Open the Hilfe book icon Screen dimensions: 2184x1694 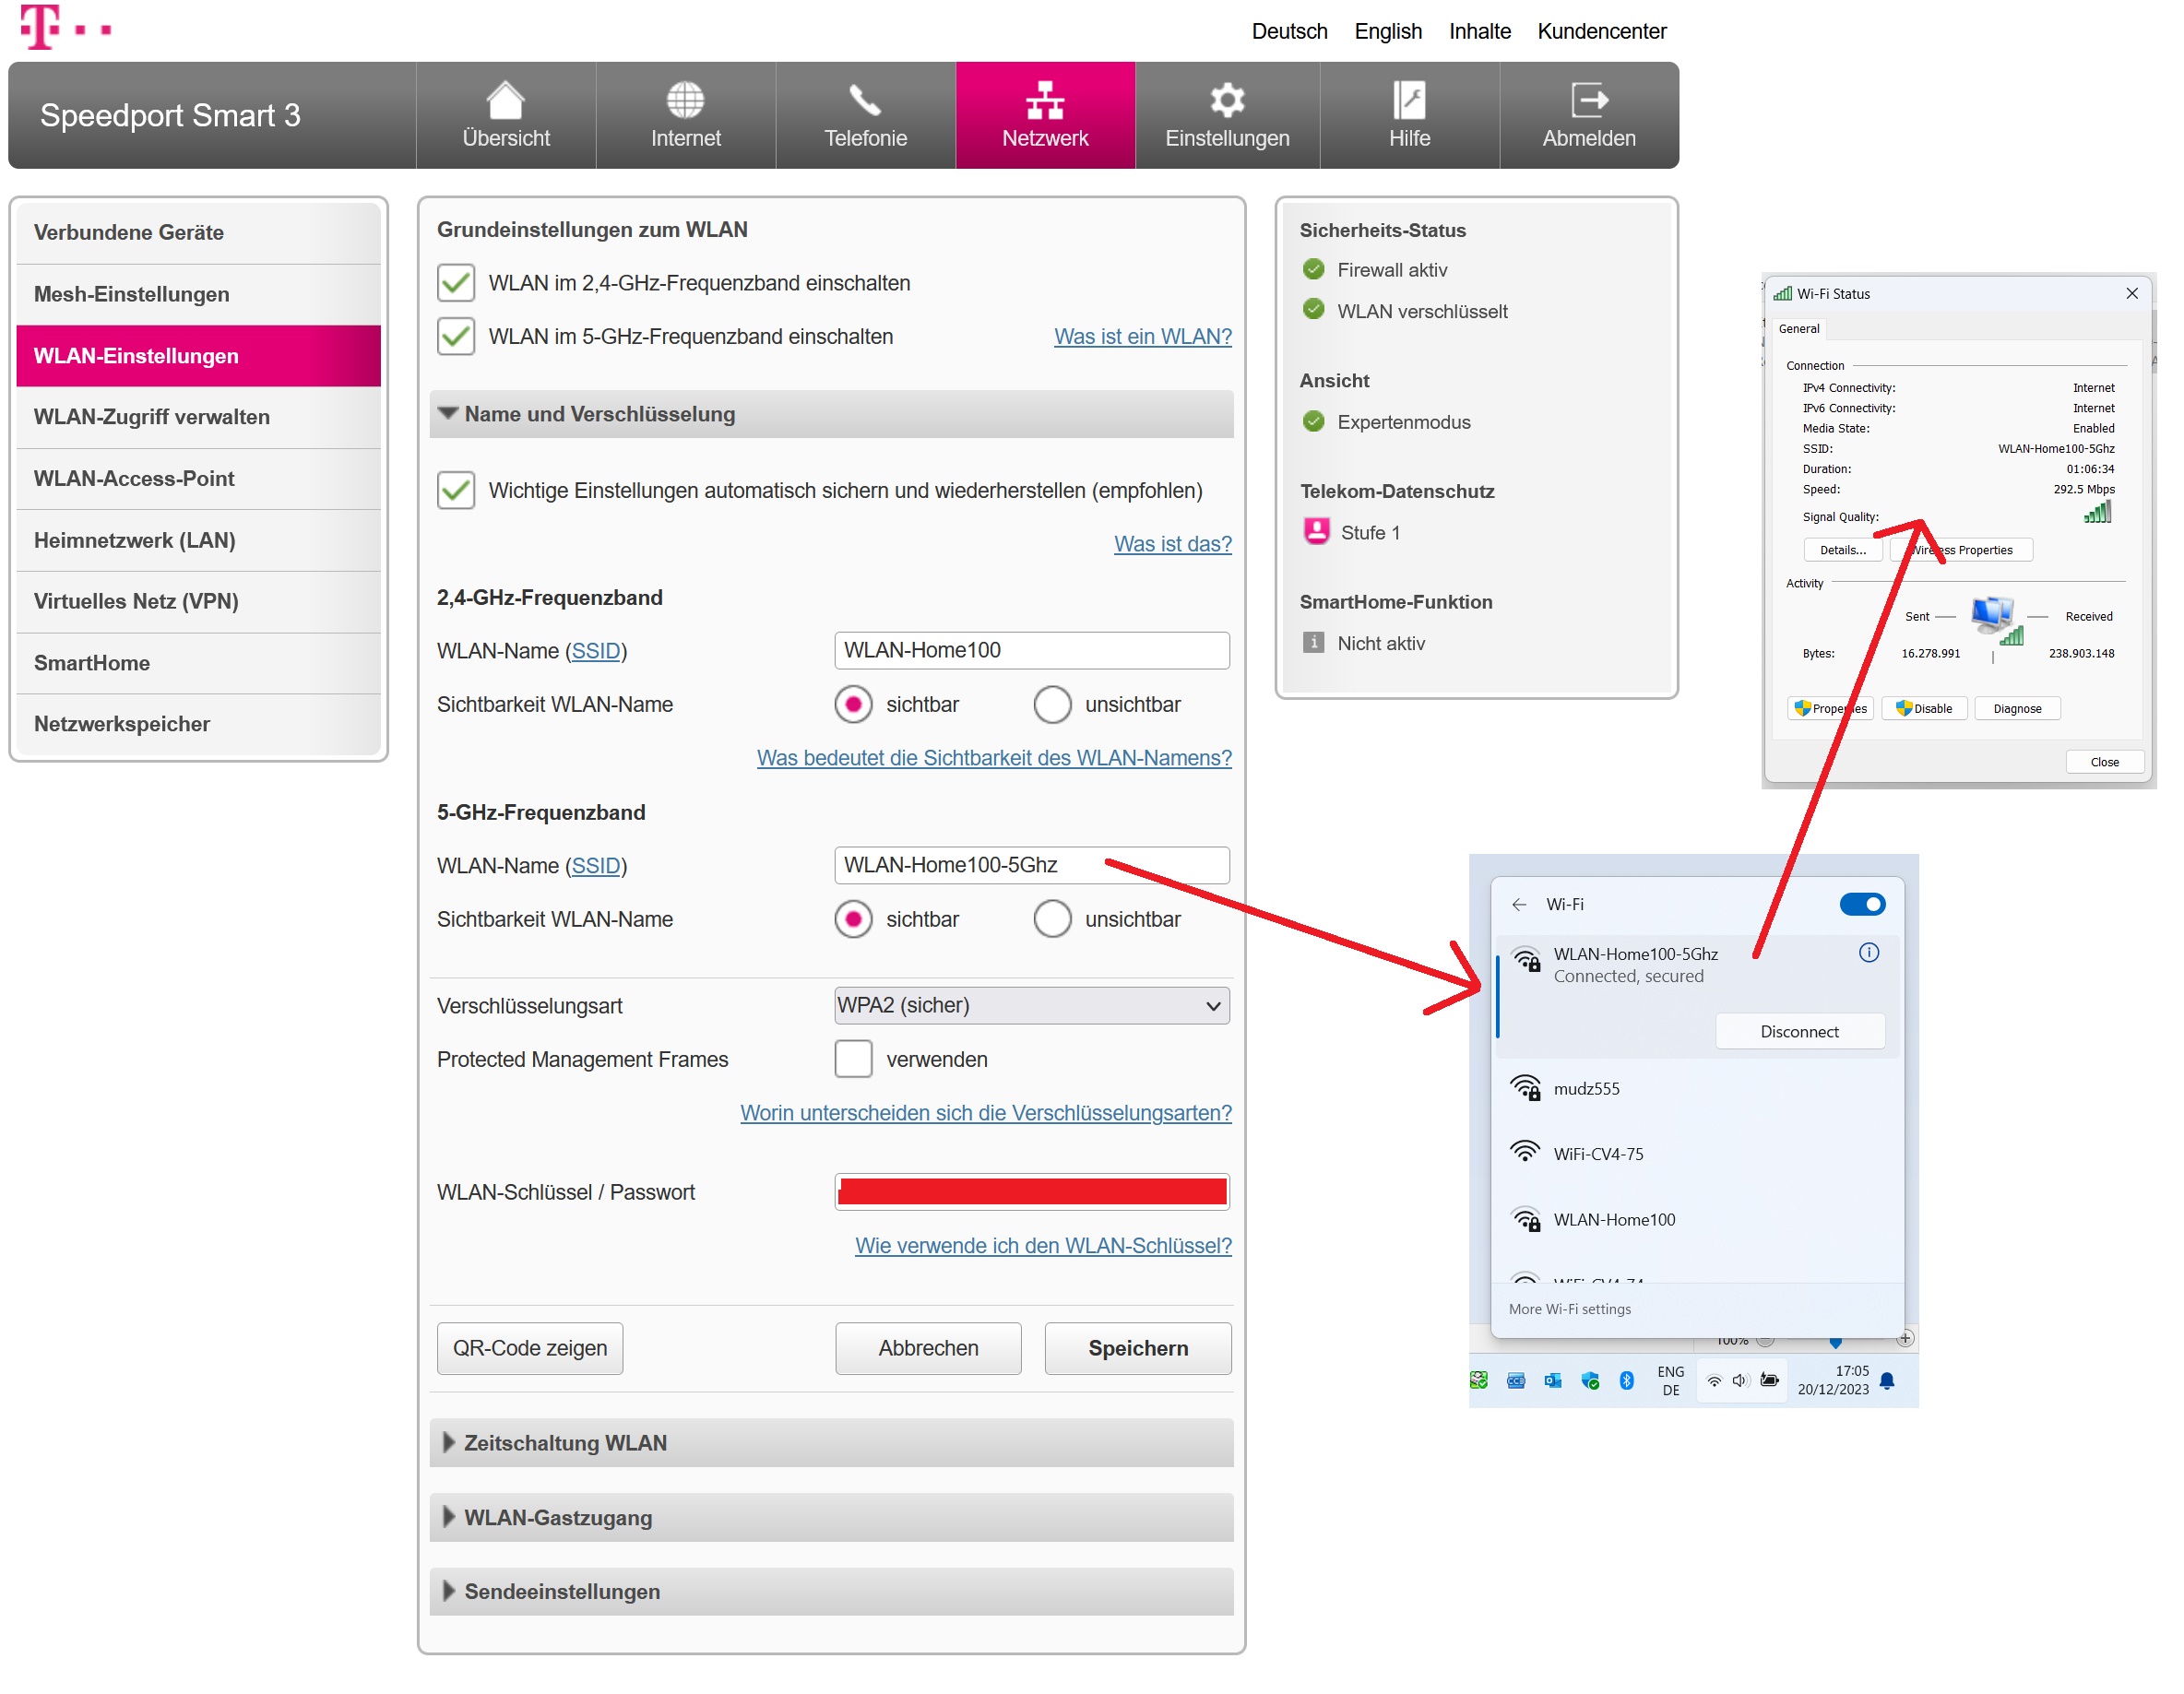click(x=1408, y=101)
